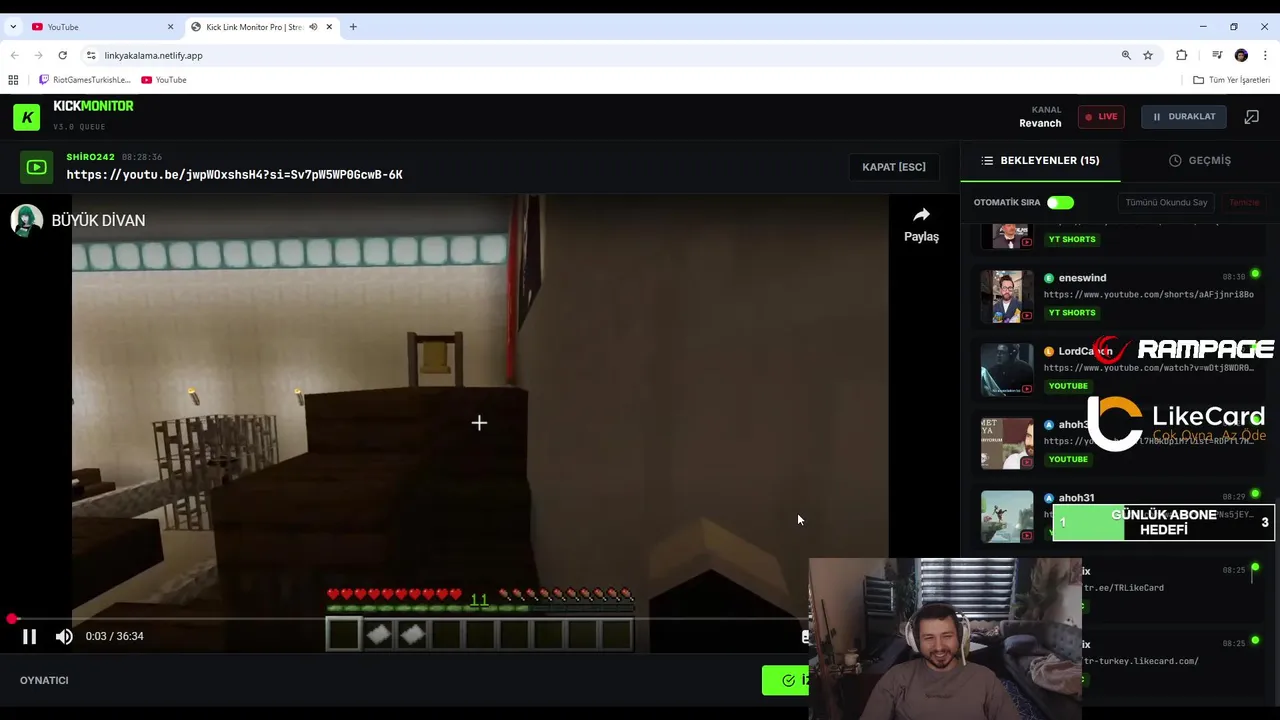Open the apps grid in bookmarks bar
The height and width of the screenshot is (720, 1280).
coord(13,80)
